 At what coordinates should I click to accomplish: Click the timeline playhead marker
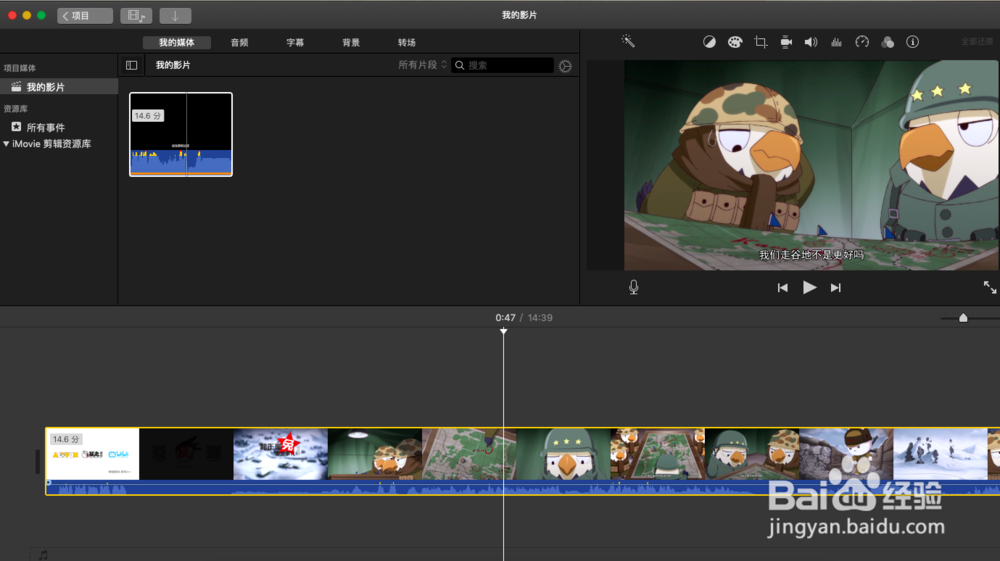click(x=503, y=331)
